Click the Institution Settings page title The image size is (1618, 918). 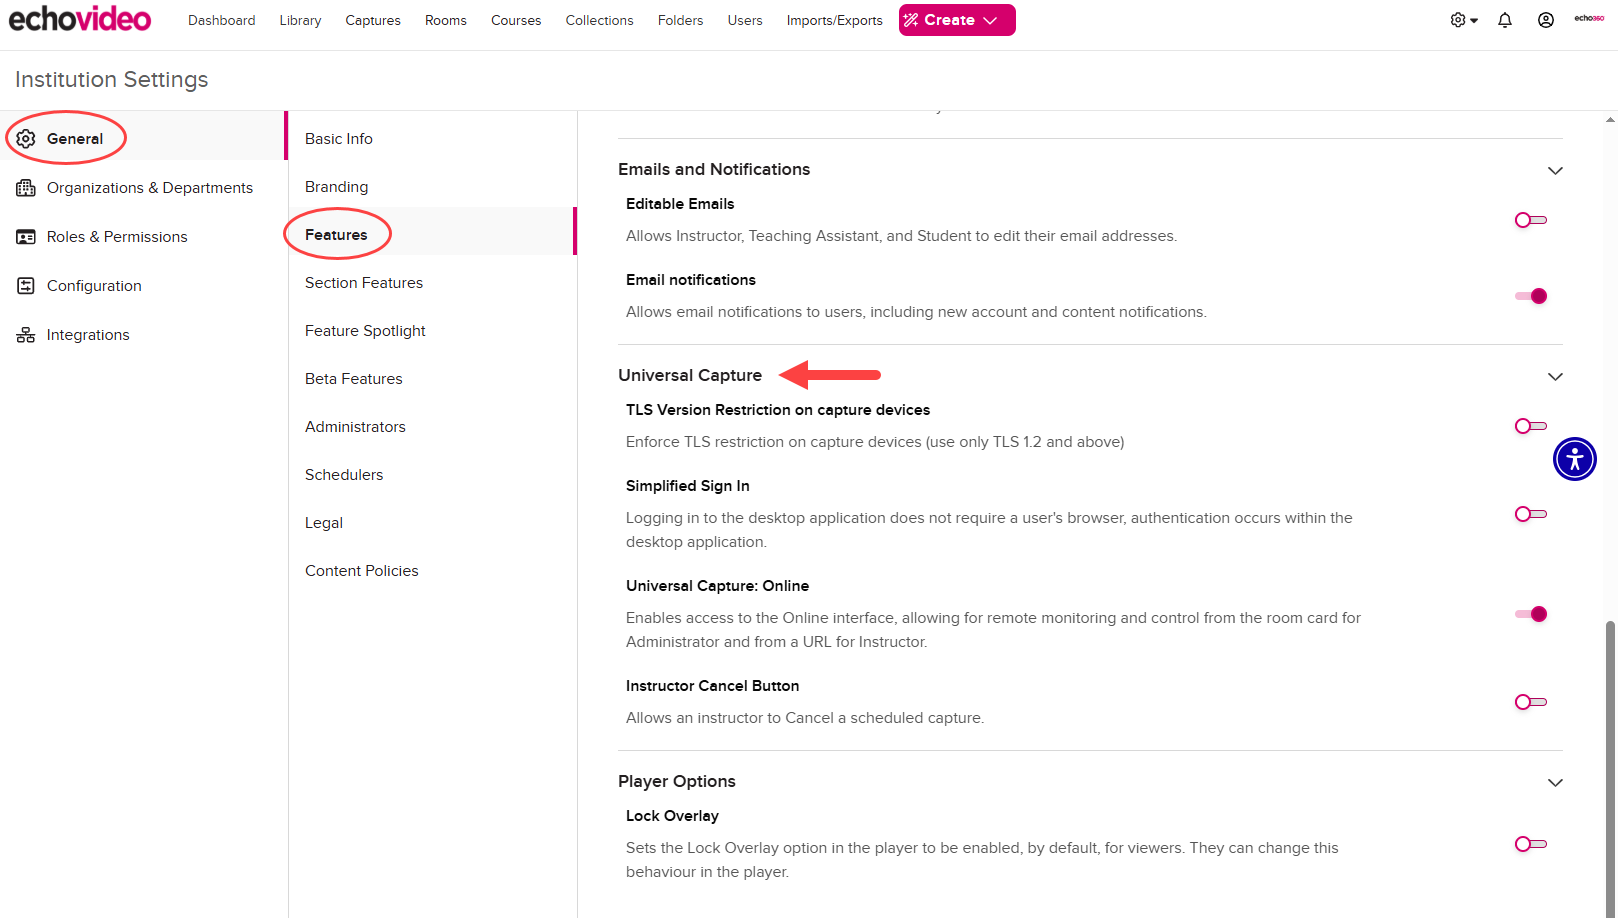pos(112,79)
